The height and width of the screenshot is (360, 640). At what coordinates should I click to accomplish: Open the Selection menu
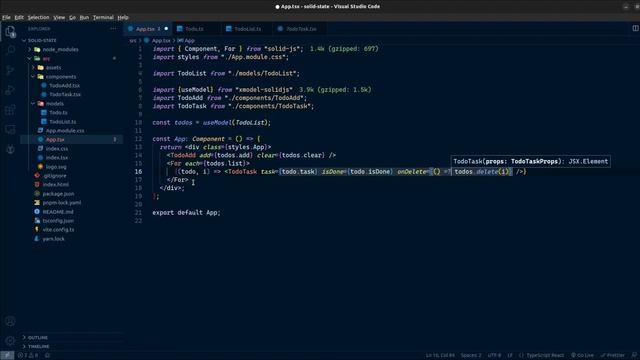point(38,18)
